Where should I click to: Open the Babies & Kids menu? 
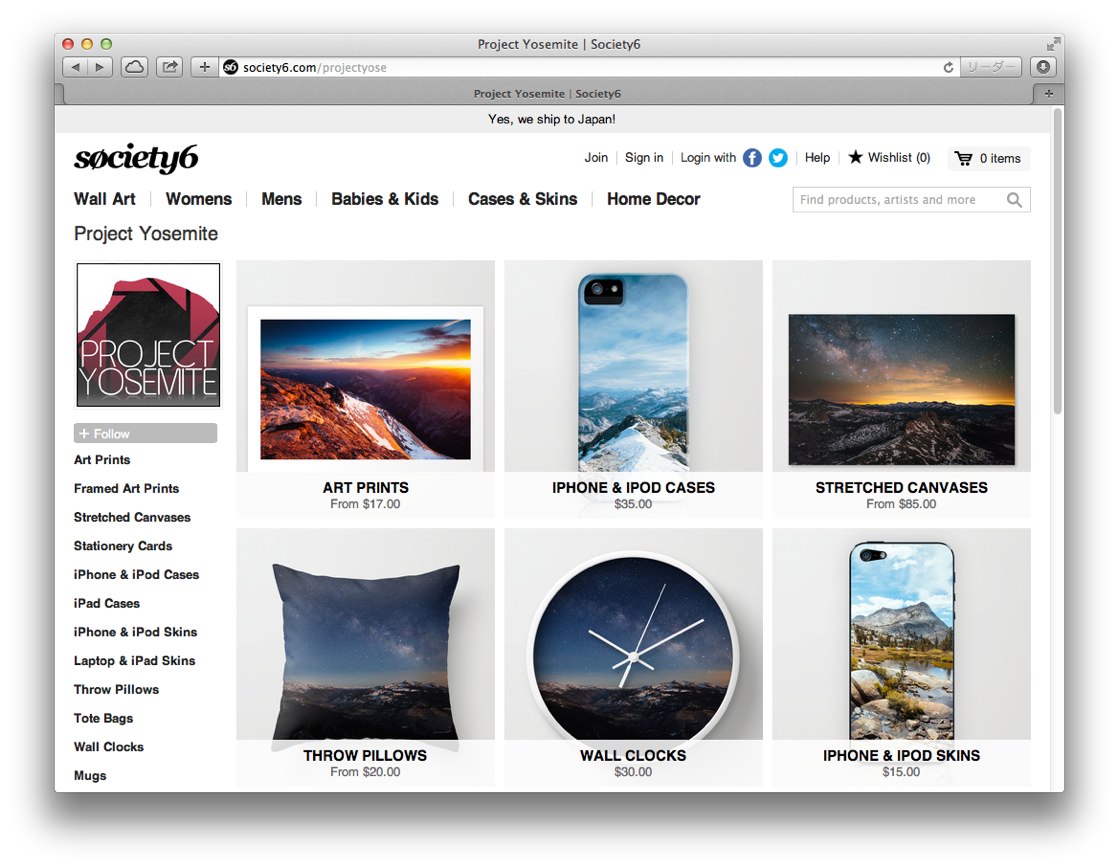click(385, 199)
